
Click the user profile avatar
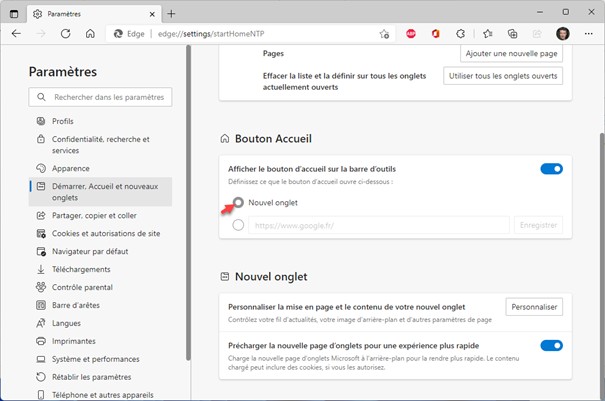pos(563,34)
